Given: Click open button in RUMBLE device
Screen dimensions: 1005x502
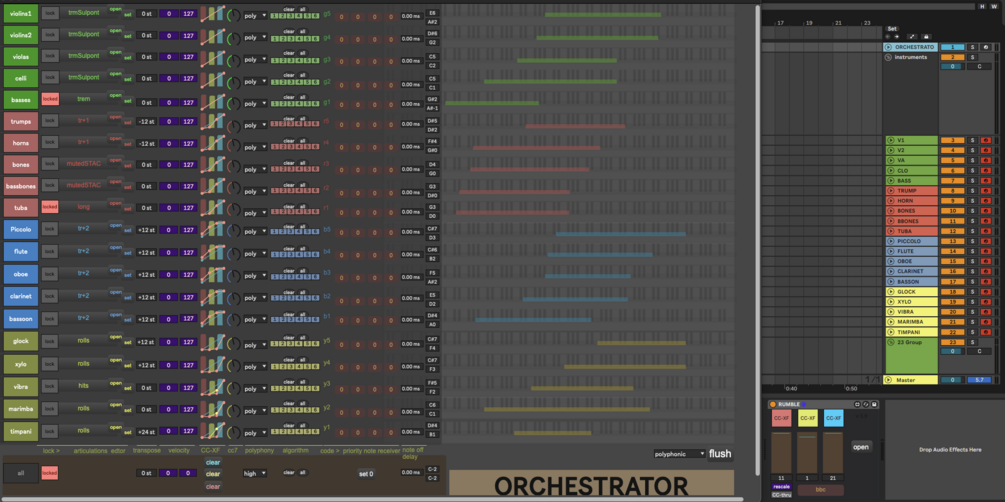Looking at the screenshot, I should [x=861, y=447].
